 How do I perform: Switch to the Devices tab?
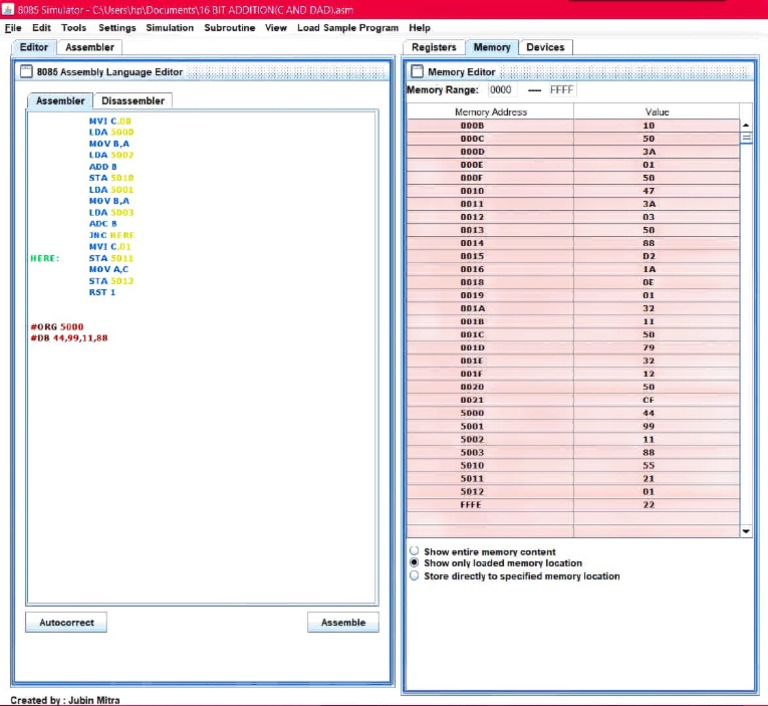[x=545, y=47]
